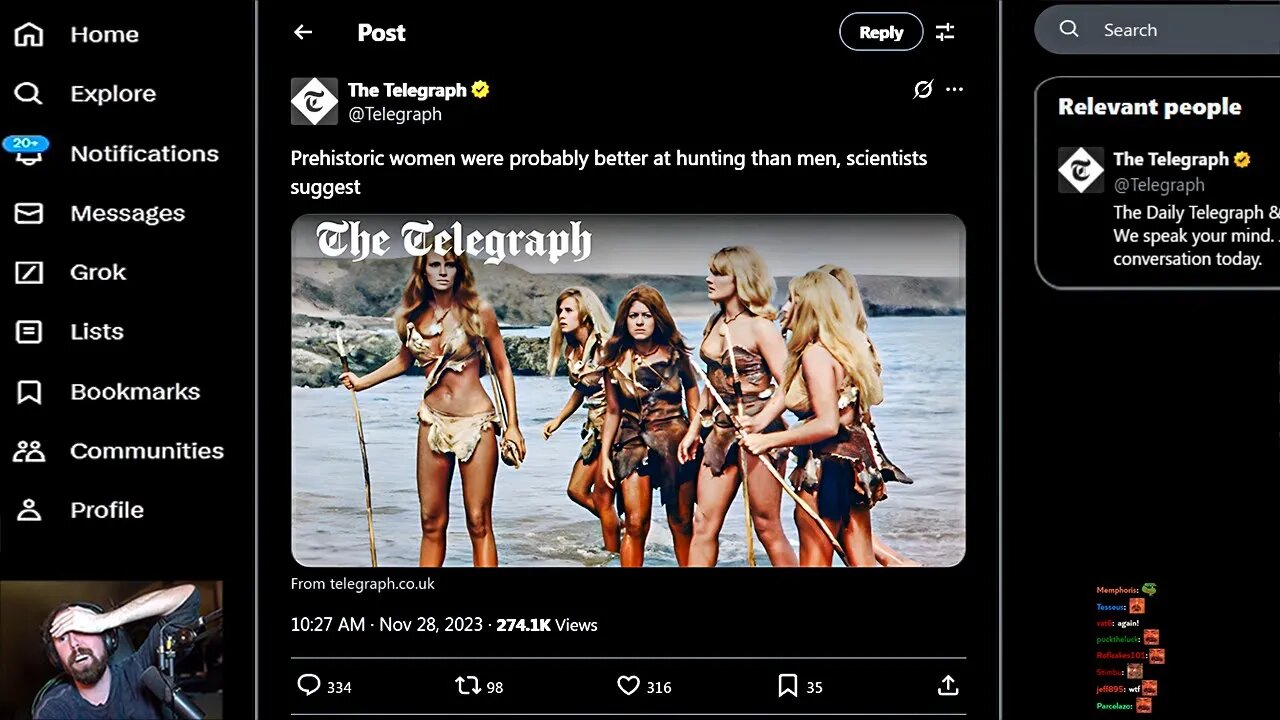Repost using the retweet icon
Screen dimensions: 1280x720
[x=467, y=686]
